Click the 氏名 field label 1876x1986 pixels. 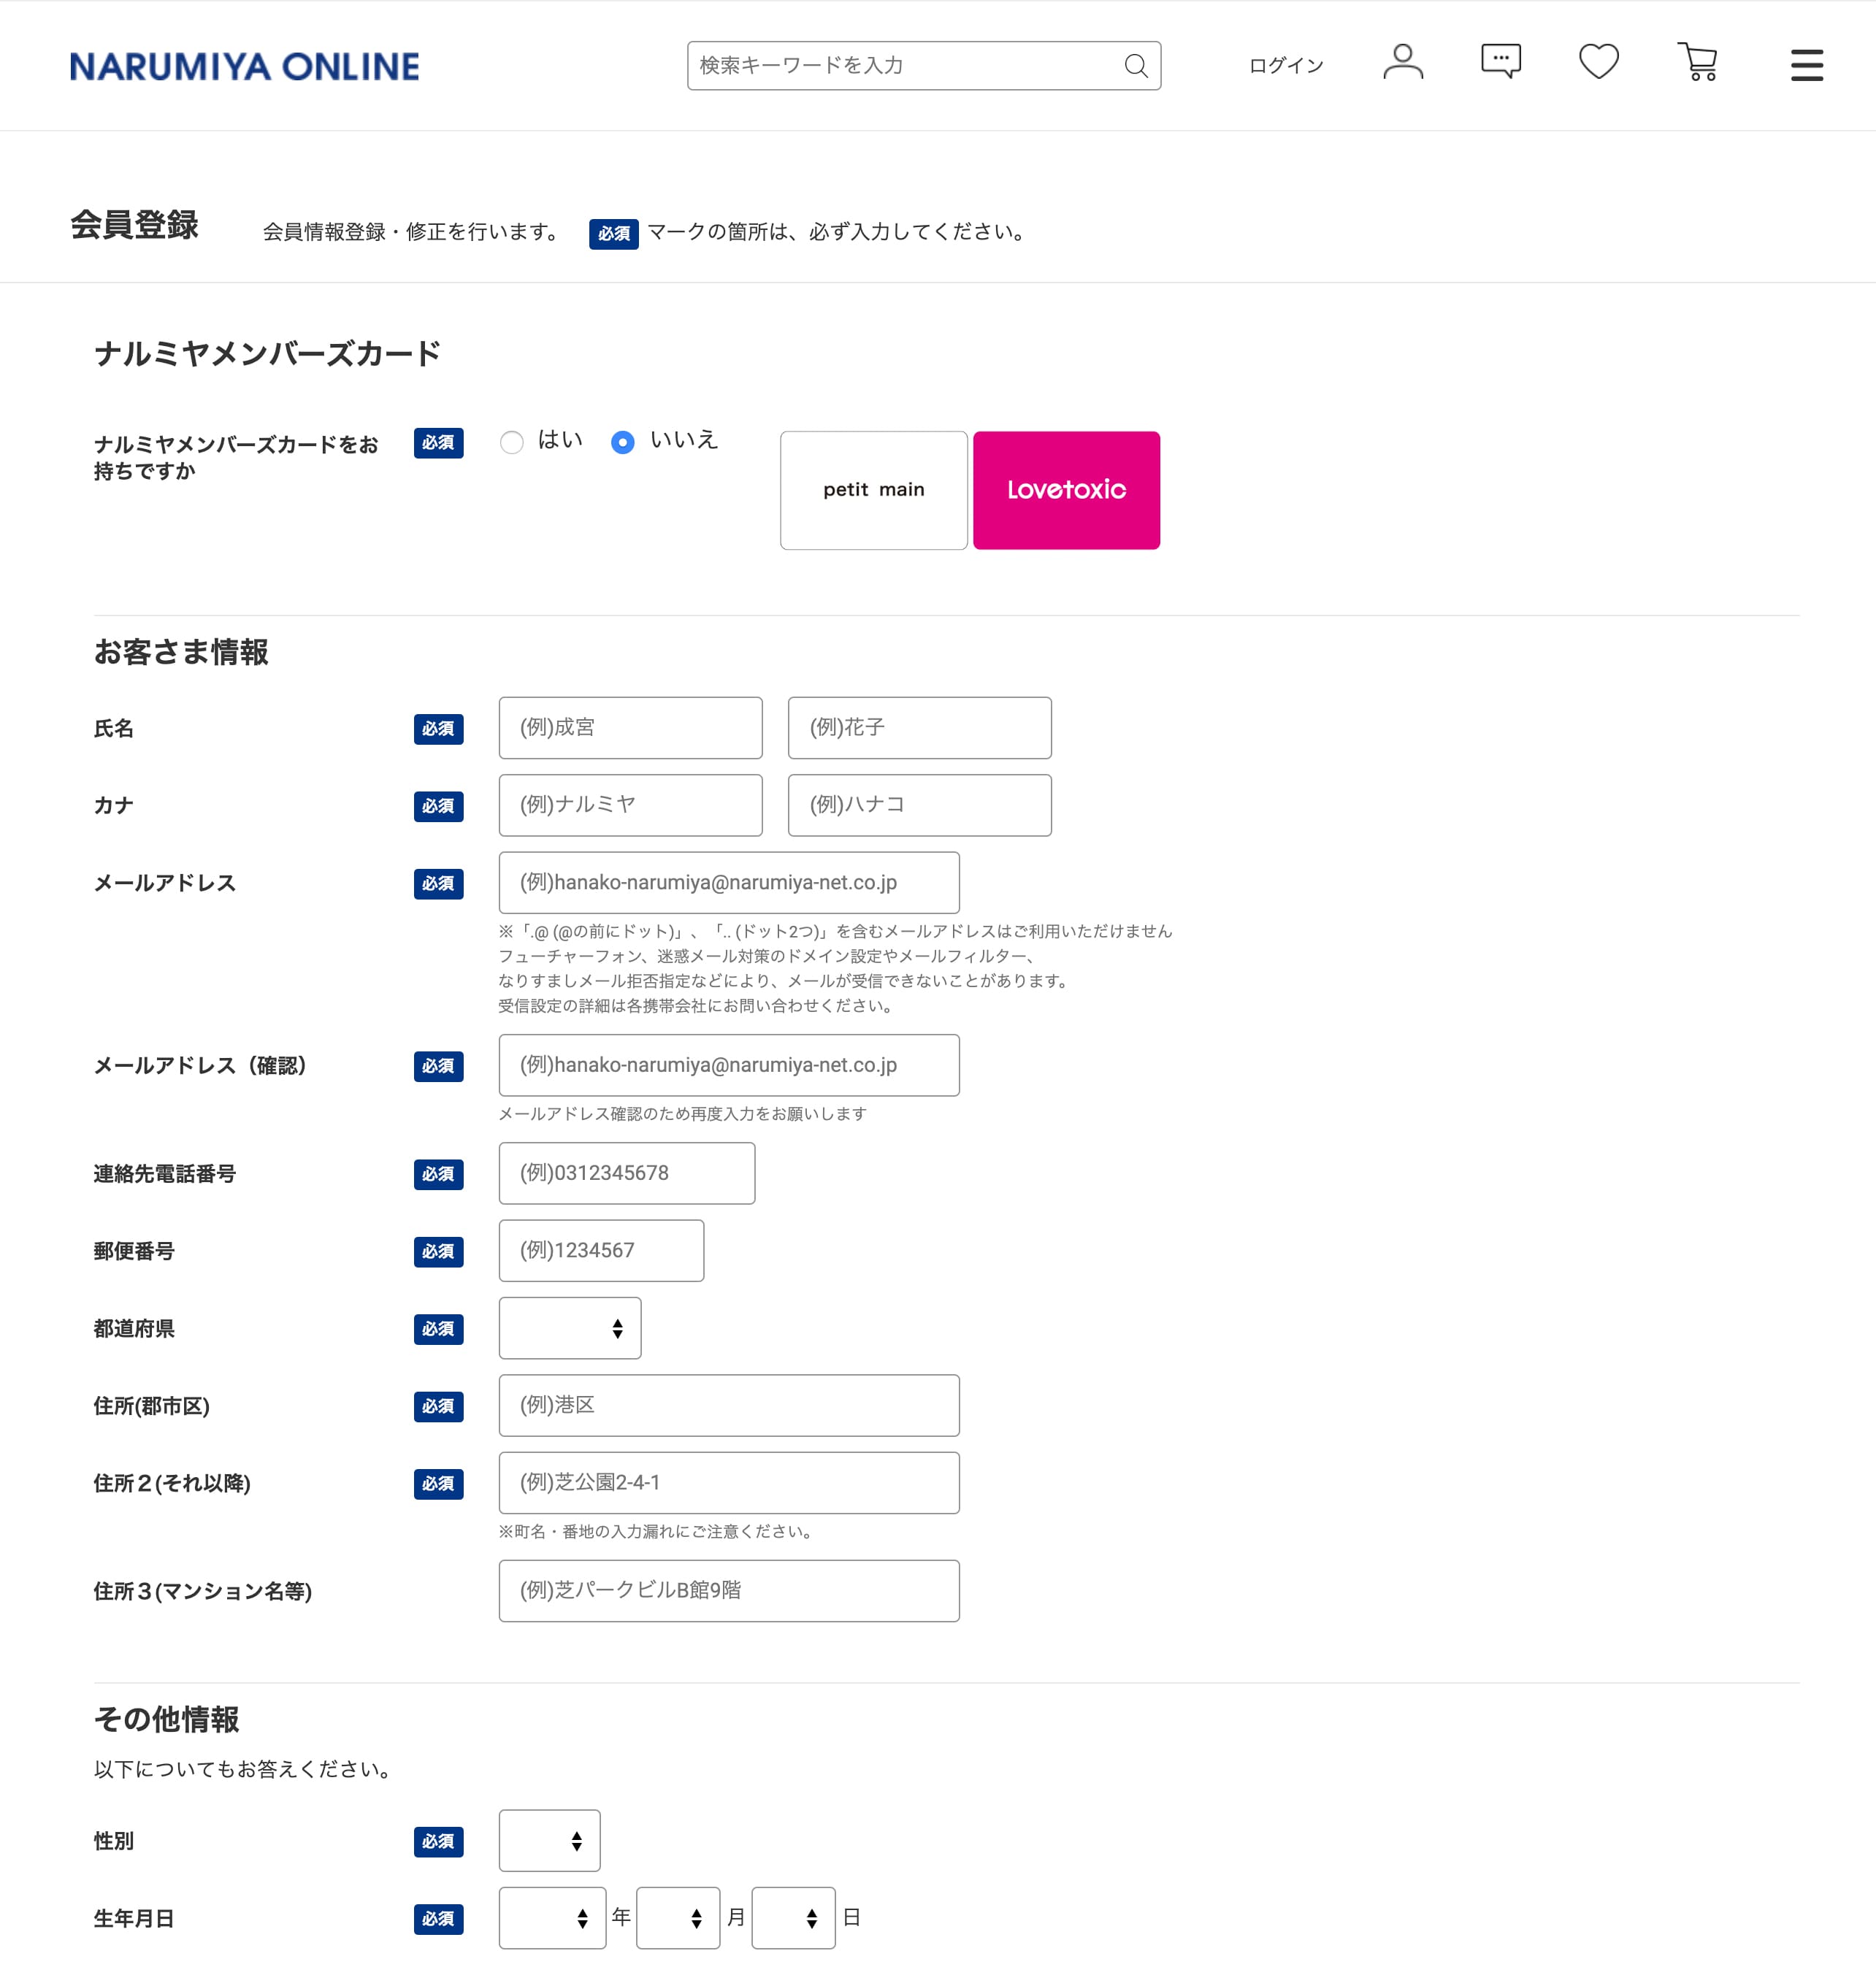[x=113, y=729]
